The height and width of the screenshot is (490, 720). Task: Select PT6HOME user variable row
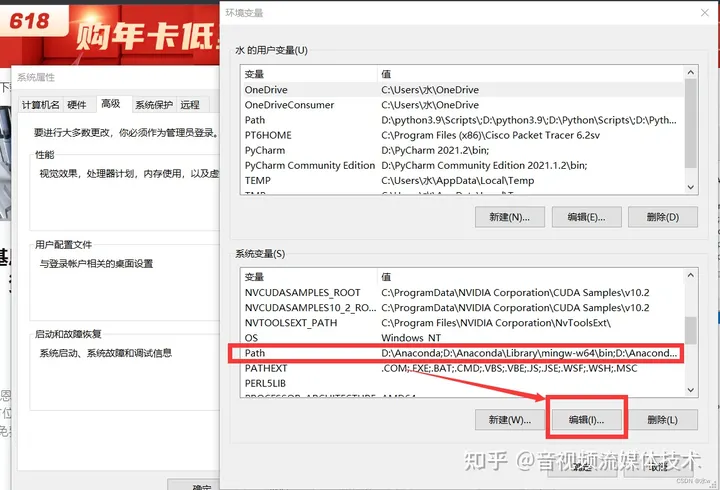point(462,135)
